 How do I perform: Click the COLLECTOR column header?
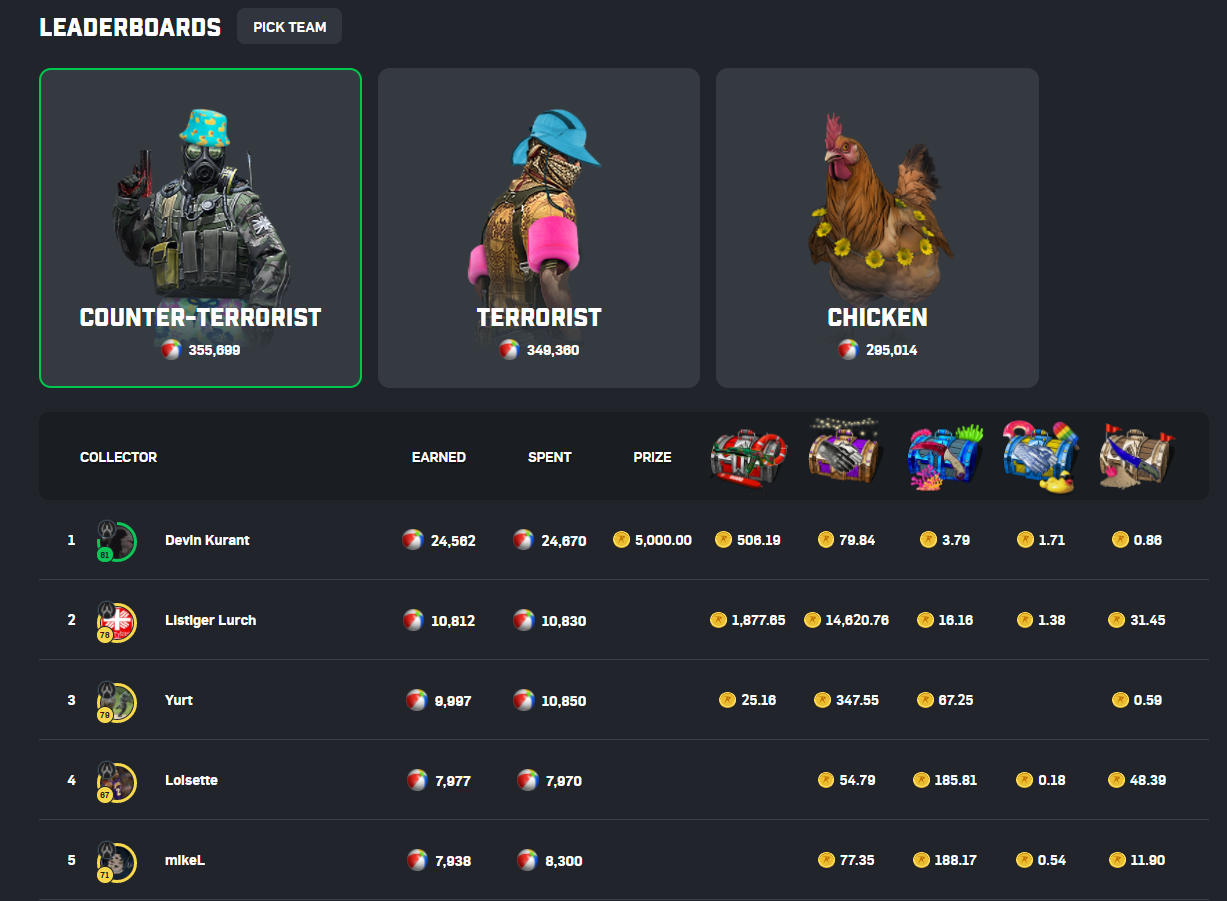[x=118, y=457]
